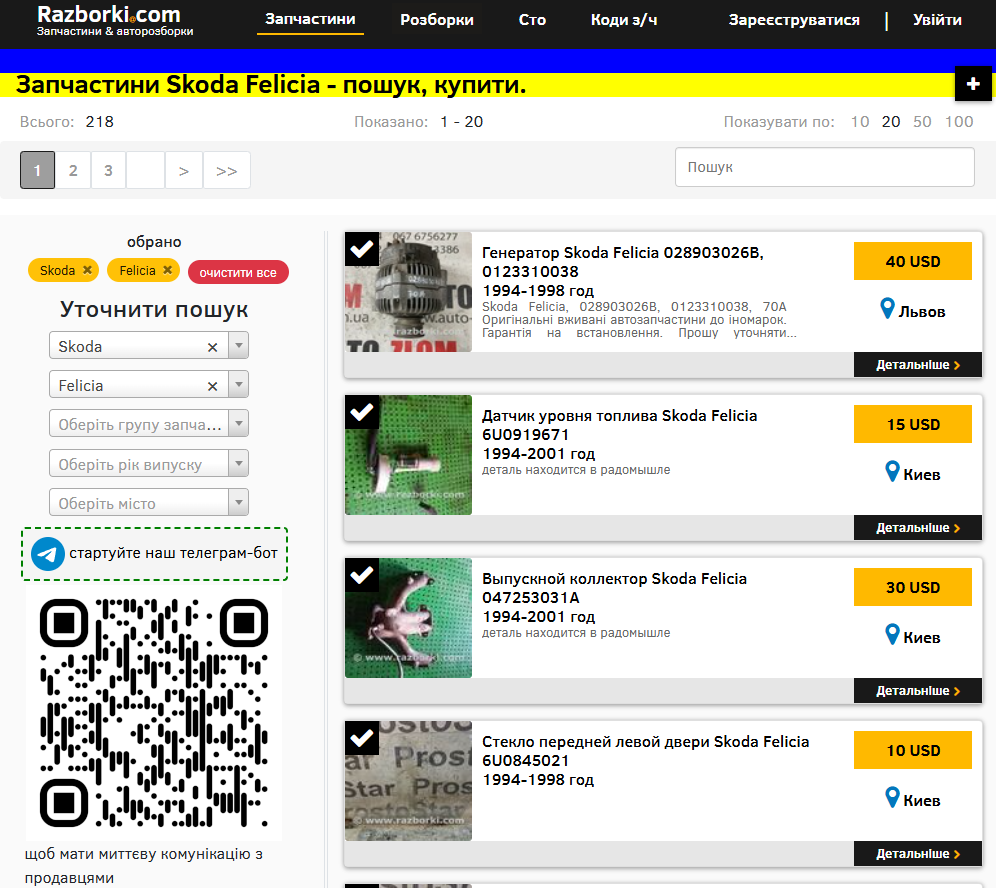The width and height of the screenshot is (996, 888).
Task: Click location pin on fuel level sensor listing
Action: tap(892, 471)
